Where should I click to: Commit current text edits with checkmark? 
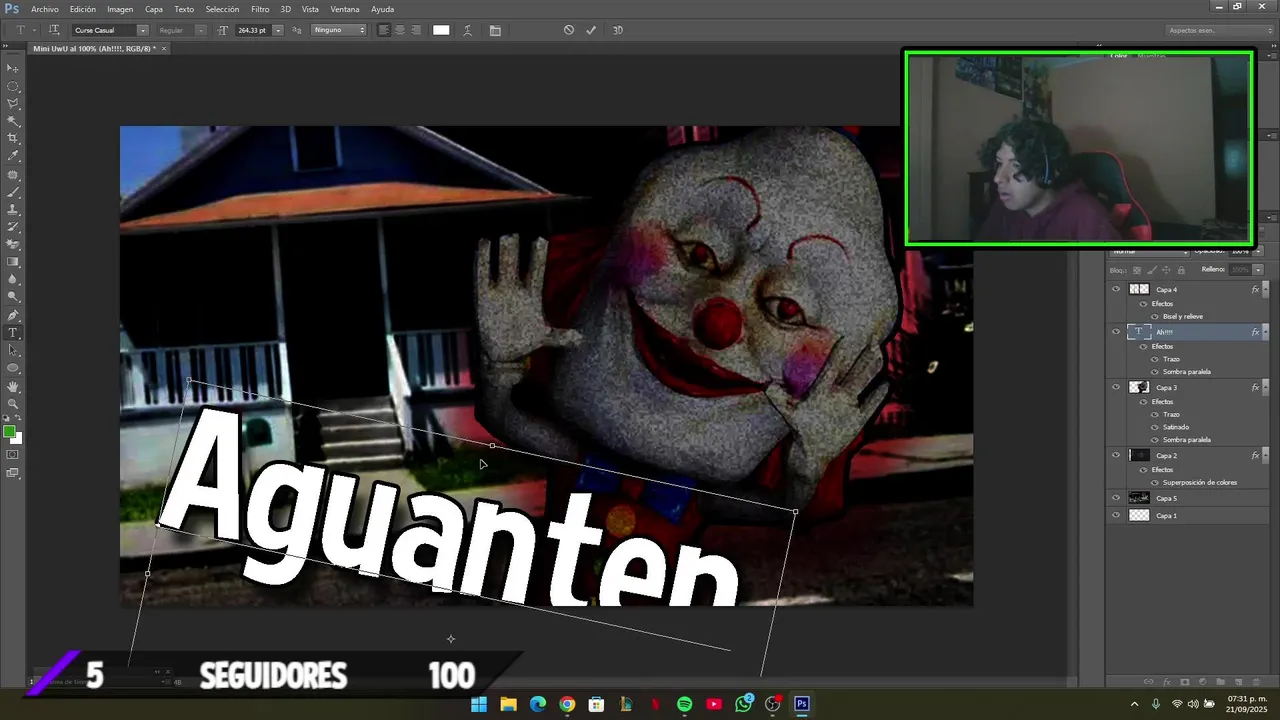(591, 30)
